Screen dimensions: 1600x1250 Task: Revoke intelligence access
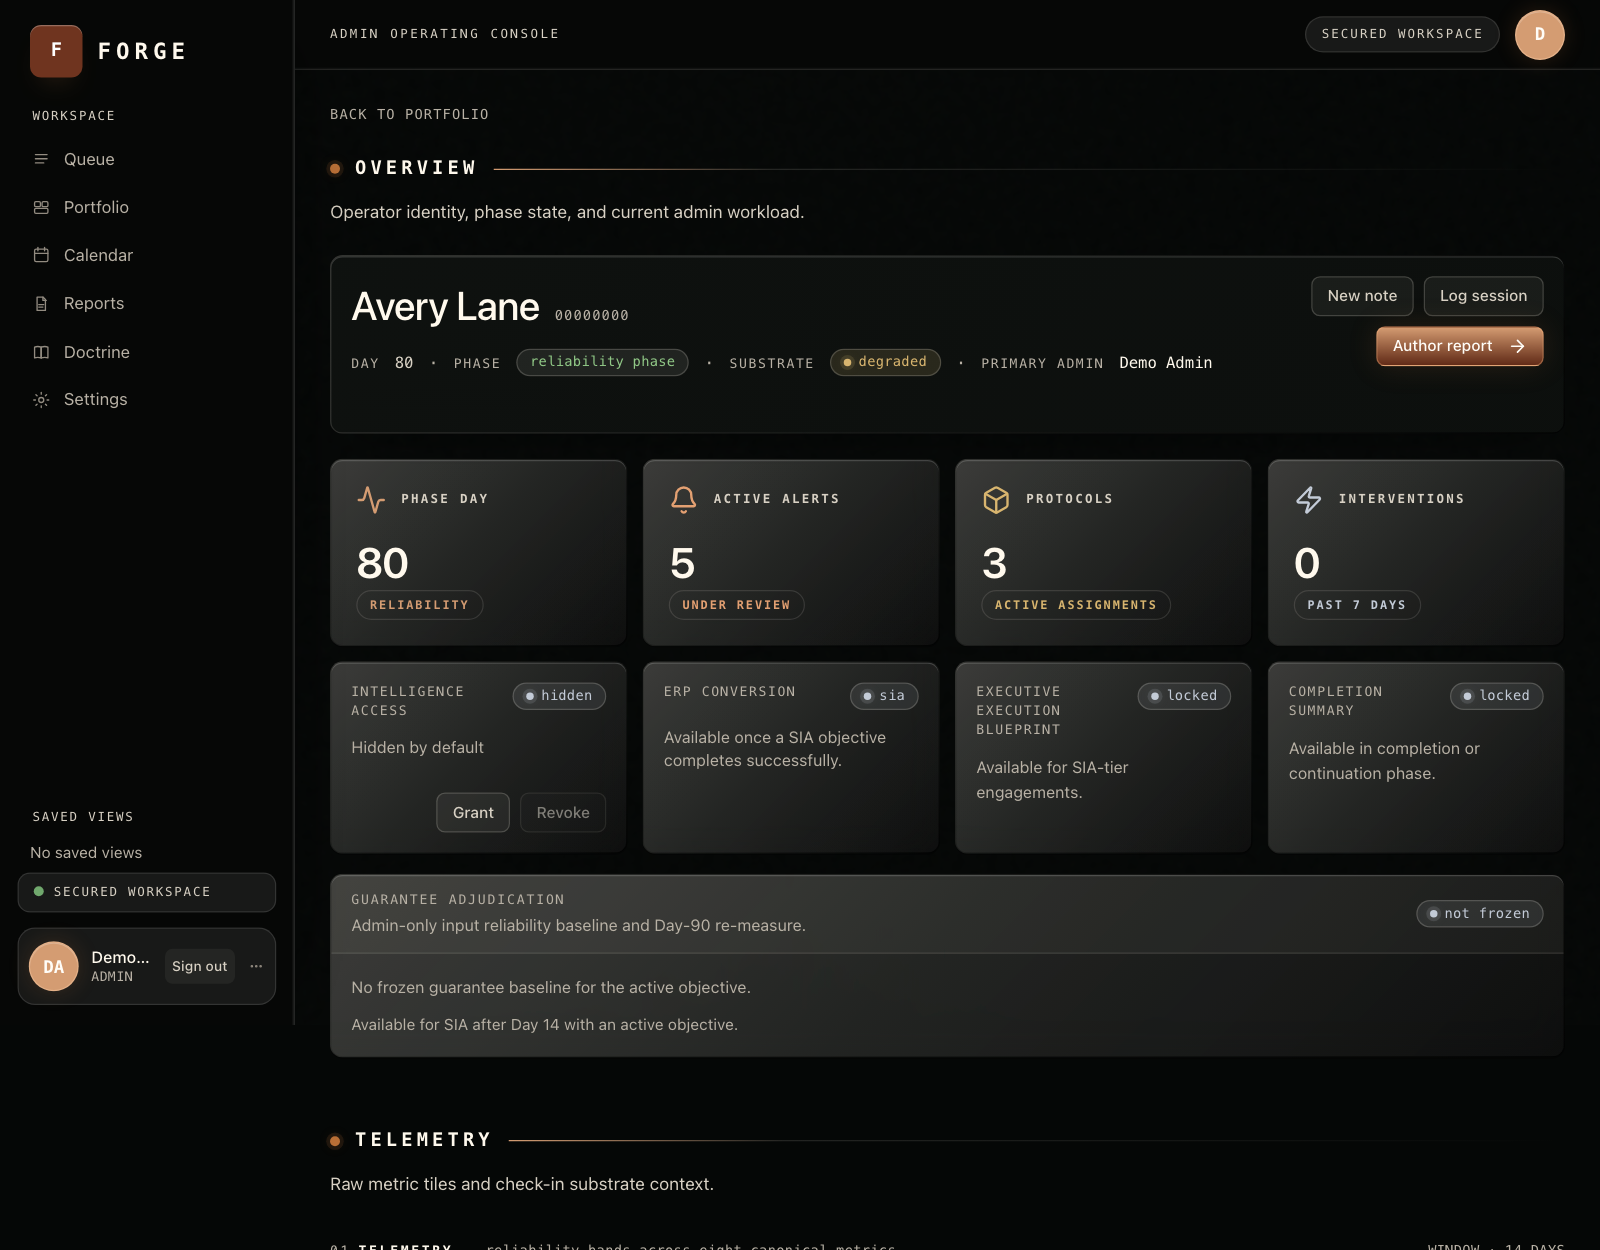(563, 813)
